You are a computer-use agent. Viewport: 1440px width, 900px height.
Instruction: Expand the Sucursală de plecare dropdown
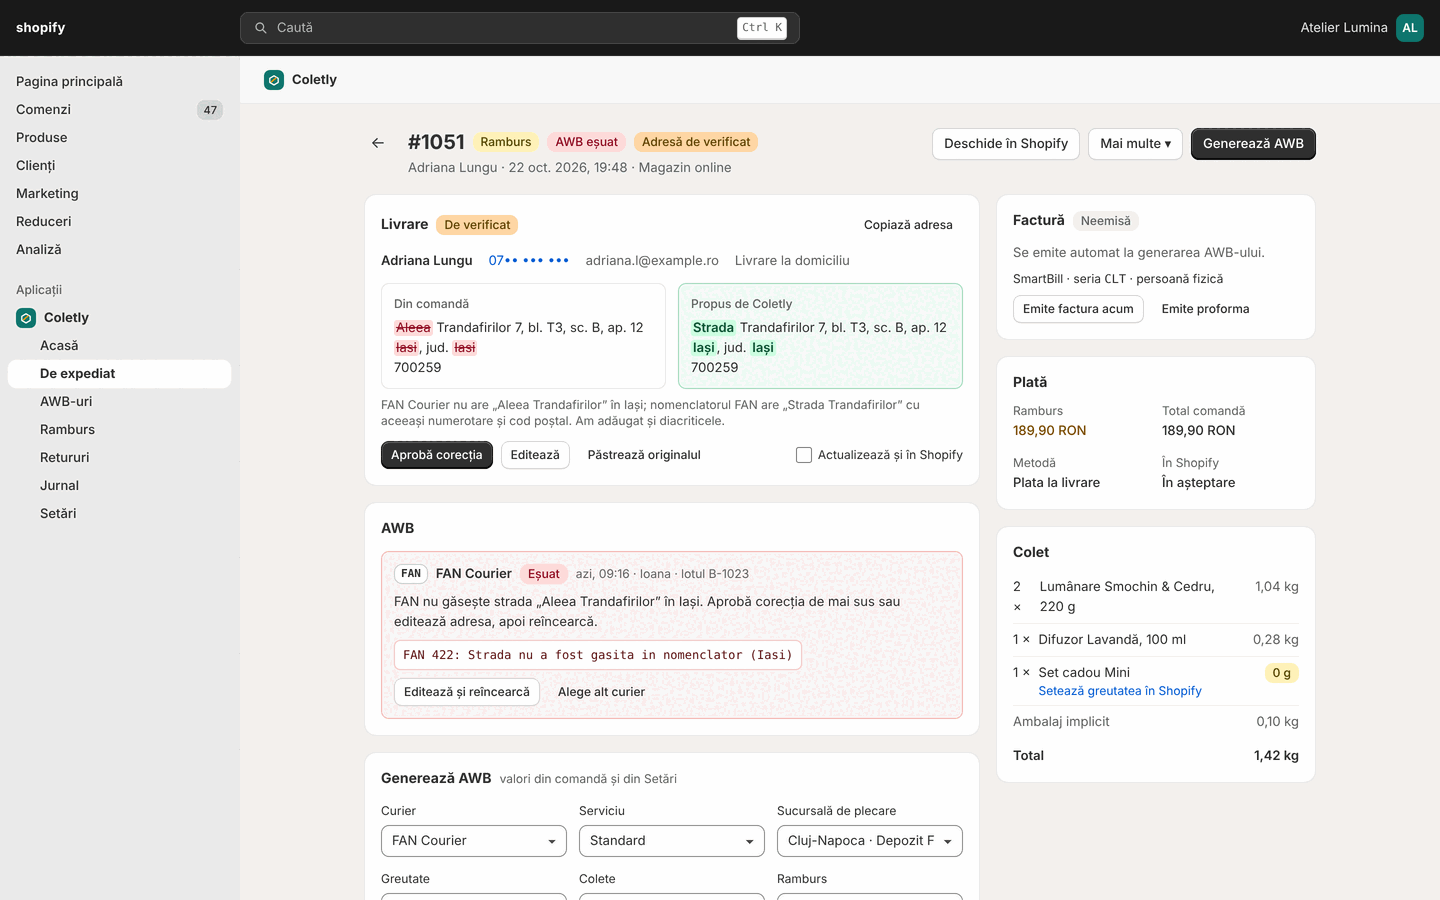tap(870, 841)
